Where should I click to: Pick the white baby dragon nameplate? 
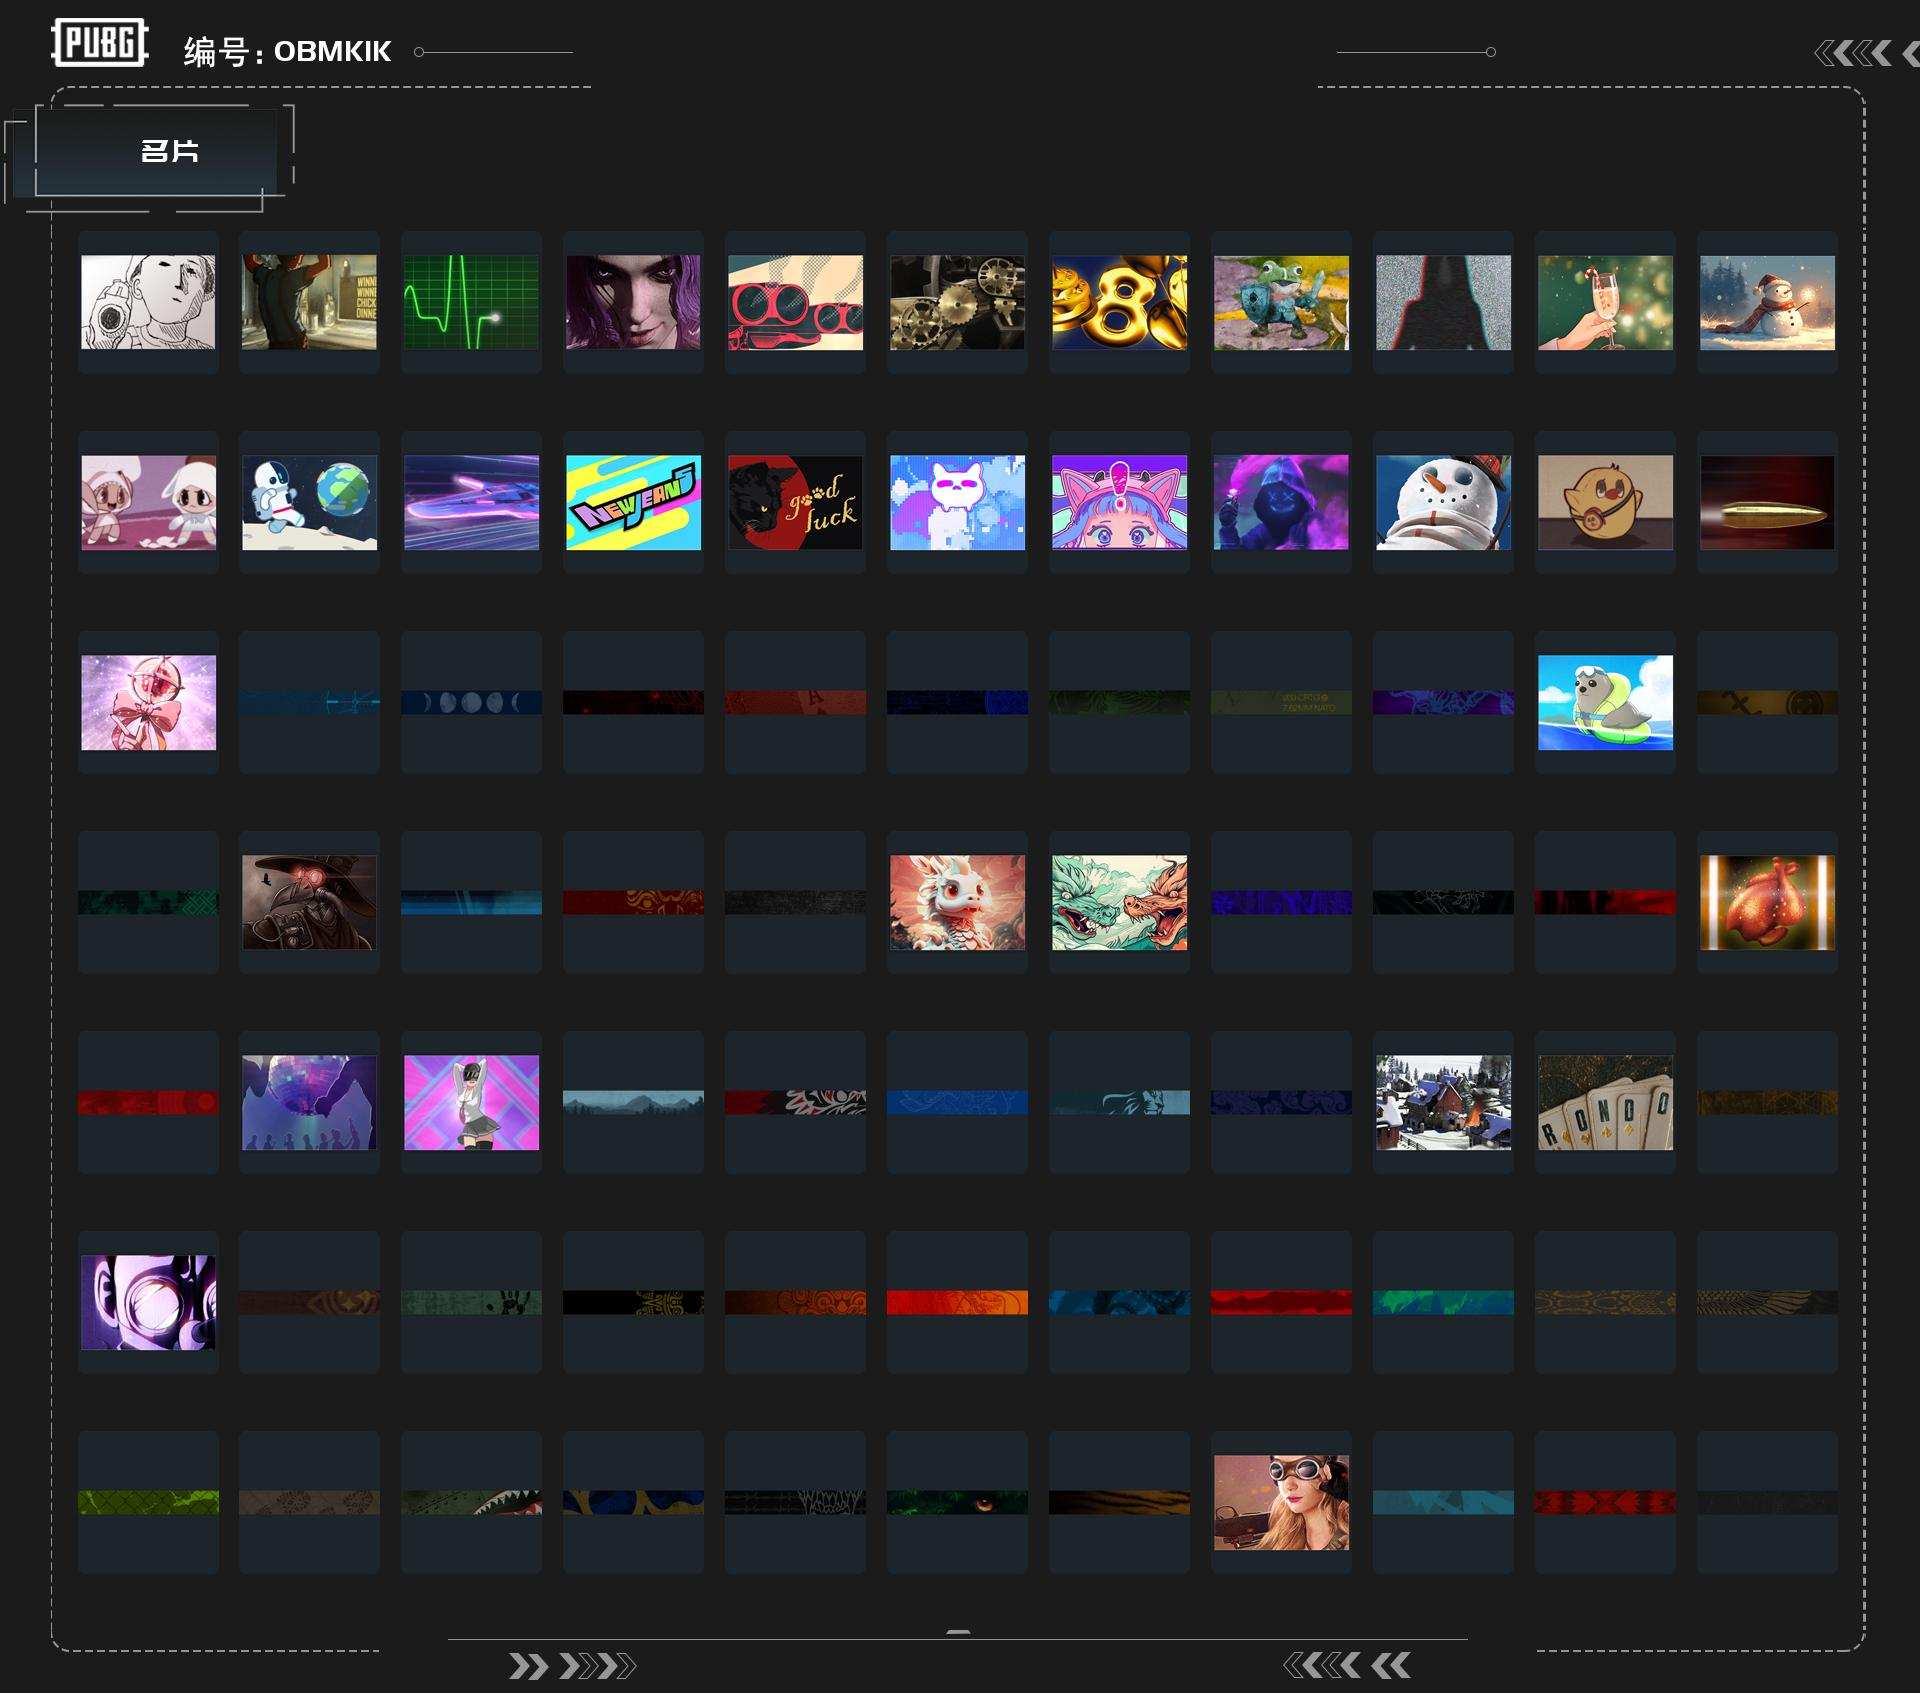(958, 902)
